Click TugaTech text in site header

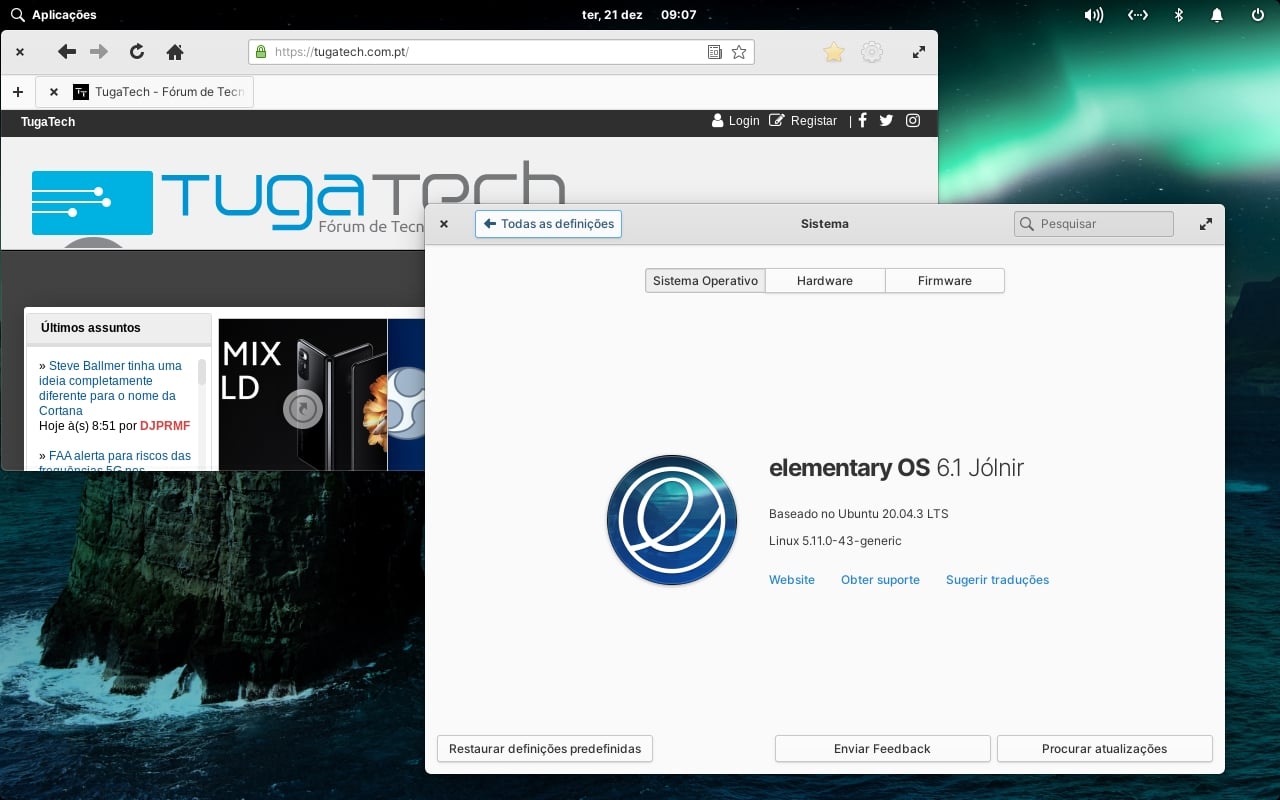pyautogui.click(x=48, y=122)
